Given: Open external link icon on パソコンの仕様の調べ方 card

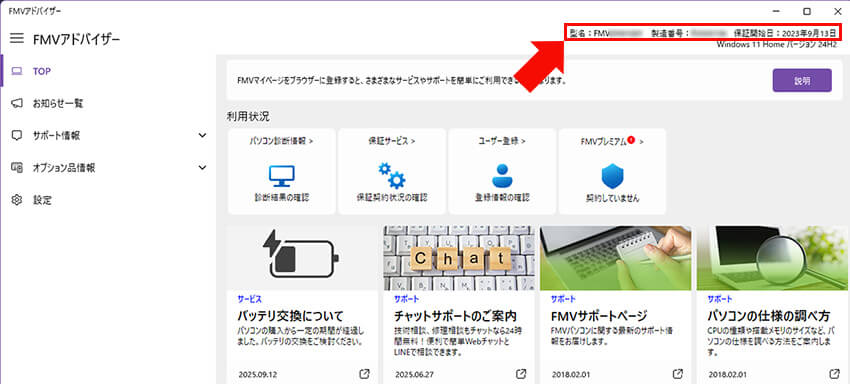Looking at the screenshot, I should pyautogui.click(x=835, y=374).
